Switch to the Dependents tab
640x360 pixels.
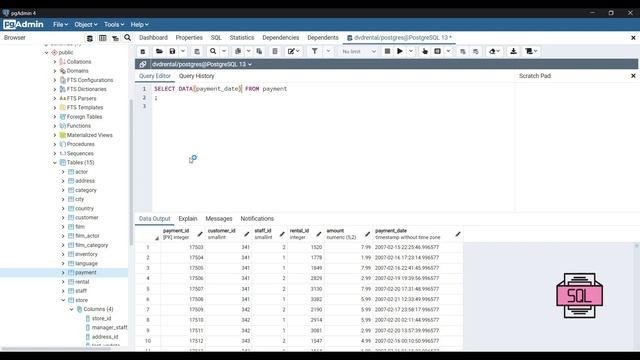(323, 38)
